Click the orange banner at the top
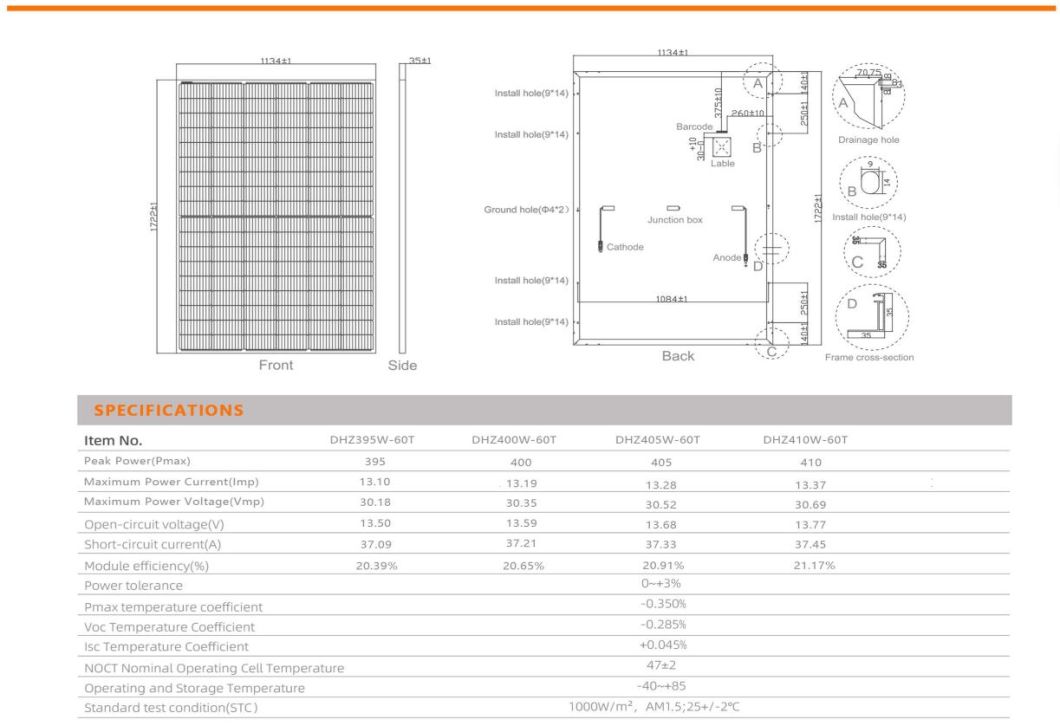The height and width of the screenshot is (726, 1060). [x=530, y=10]
